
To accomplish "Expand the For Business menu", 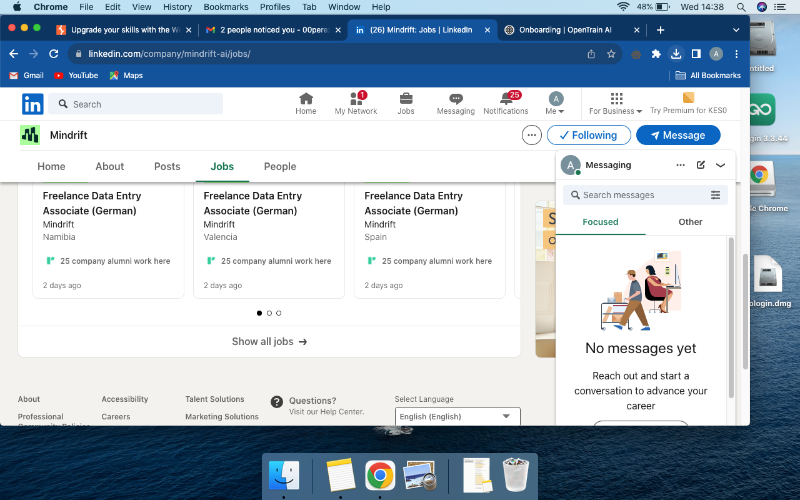I will pyautogui.click(x=616, y=104).
